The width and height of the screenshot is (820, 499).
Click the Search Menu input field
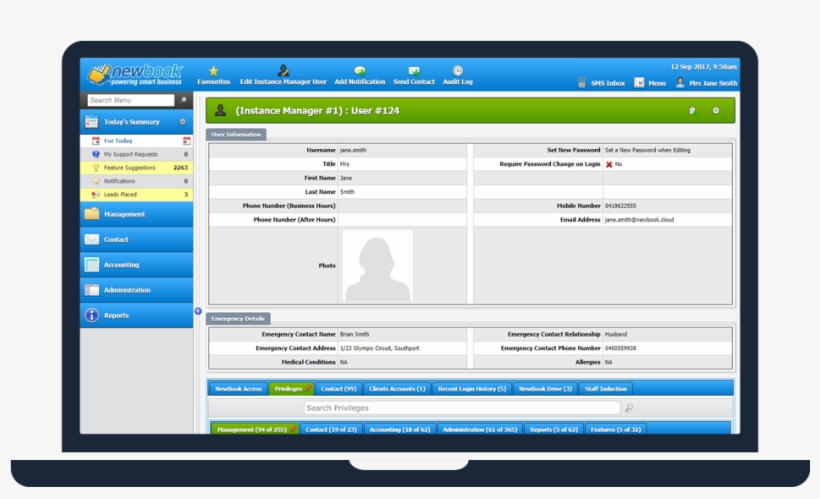[x=131, y=100]
